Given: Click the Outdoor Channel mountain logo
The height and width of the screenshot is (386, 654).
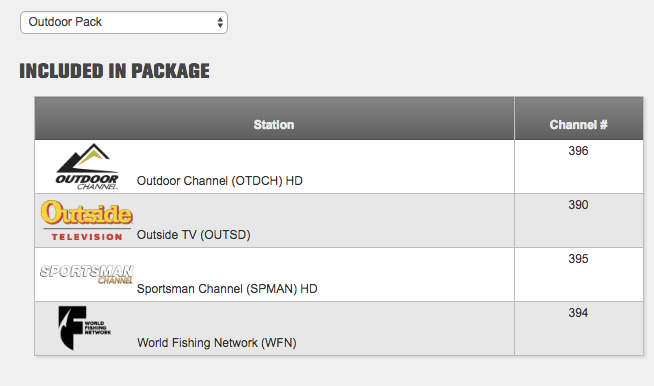Looking at the screenshot, I should coord(87,167).
